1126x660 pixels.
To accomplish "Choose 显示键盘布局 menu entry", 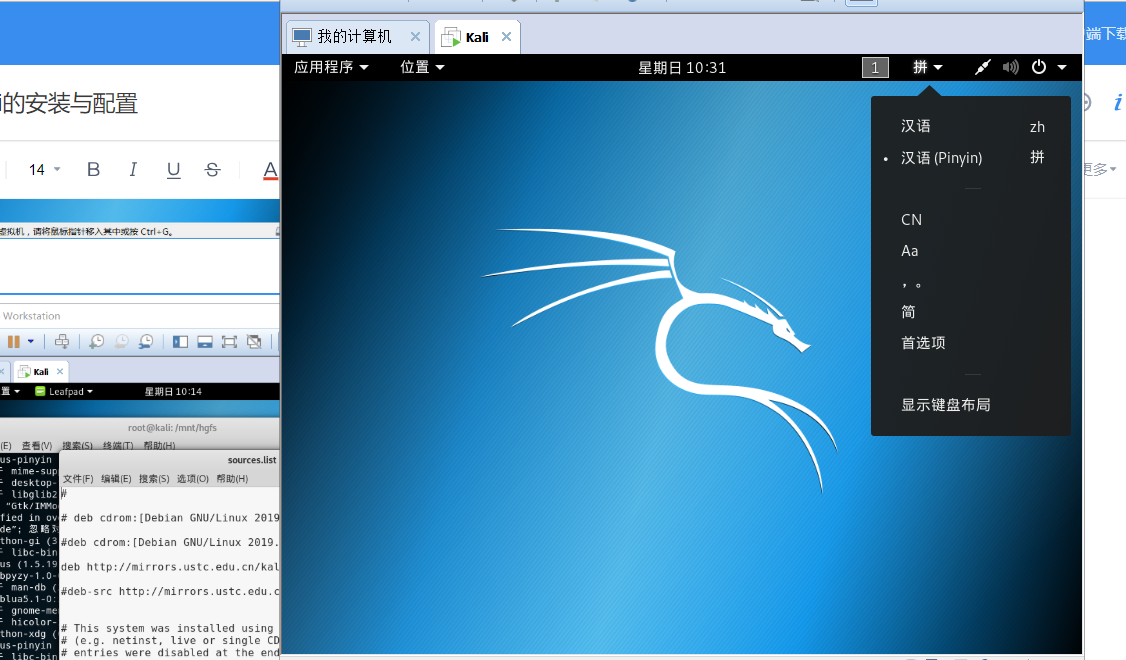I will [x=971, y=405].
